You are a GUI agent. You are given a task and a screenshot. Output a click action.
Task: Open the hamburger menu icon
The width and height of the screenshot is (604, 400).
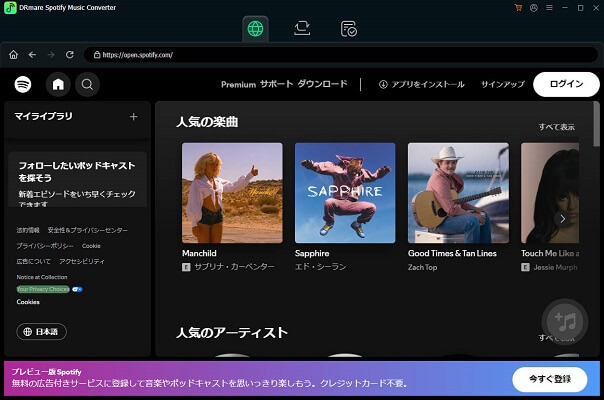click(549, 8)
